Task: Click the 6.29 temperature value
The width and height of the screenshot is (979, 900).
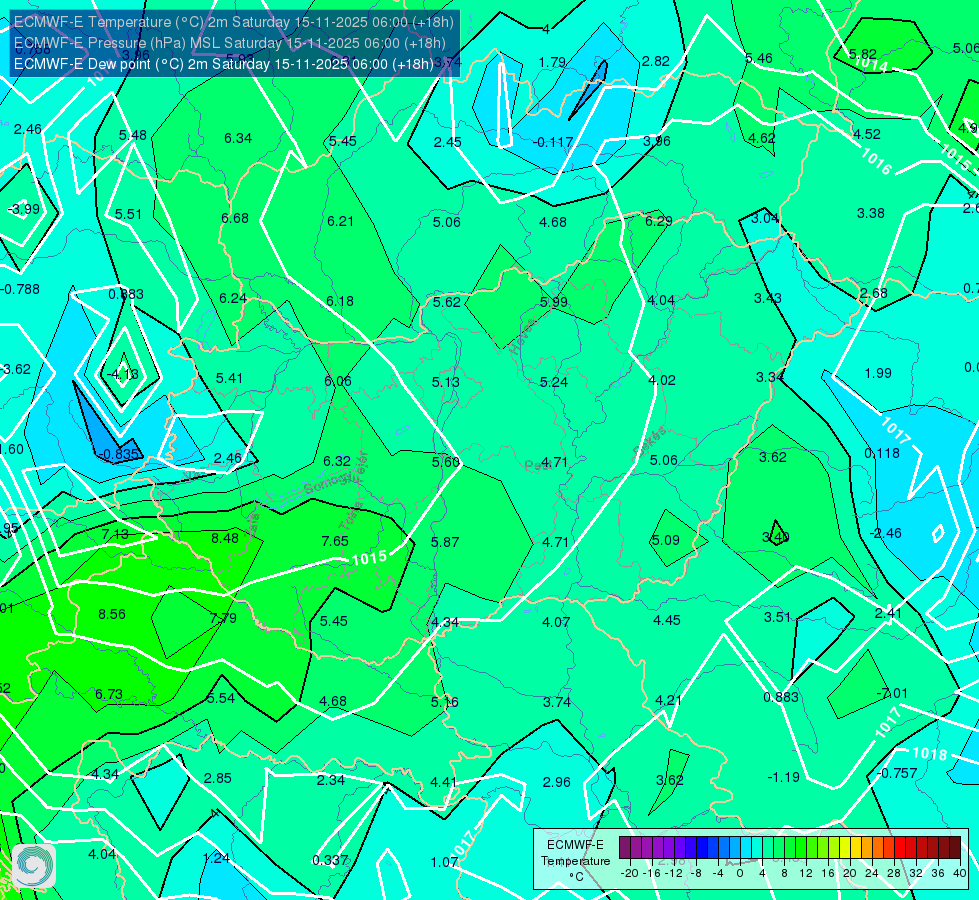Action: tap(659, 221)
